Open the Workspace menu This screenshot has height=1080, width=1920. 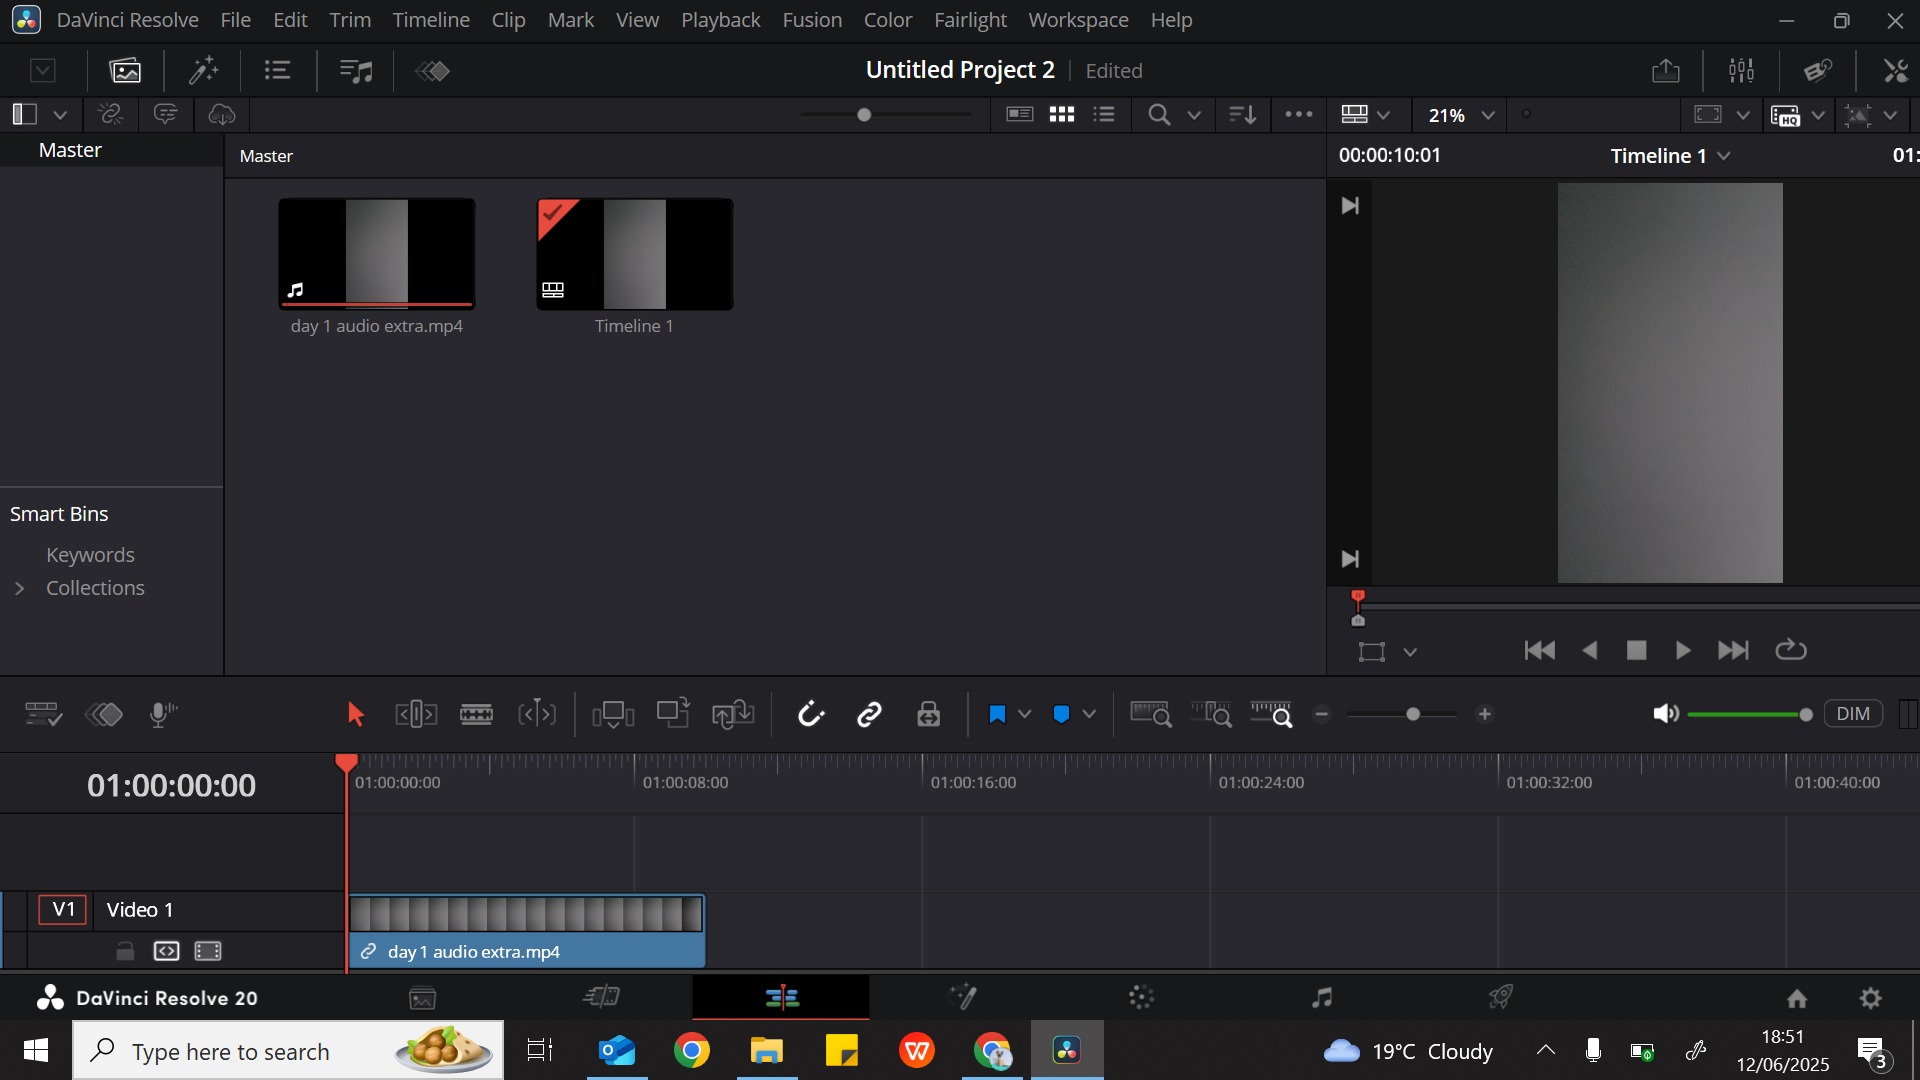tap(1078, 20)
